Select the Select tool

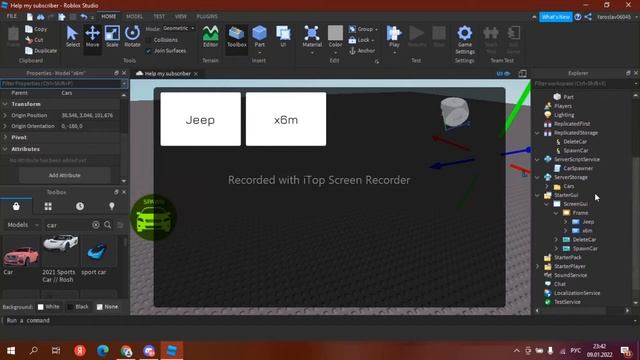pyautogui.click(x=73, y=36)
